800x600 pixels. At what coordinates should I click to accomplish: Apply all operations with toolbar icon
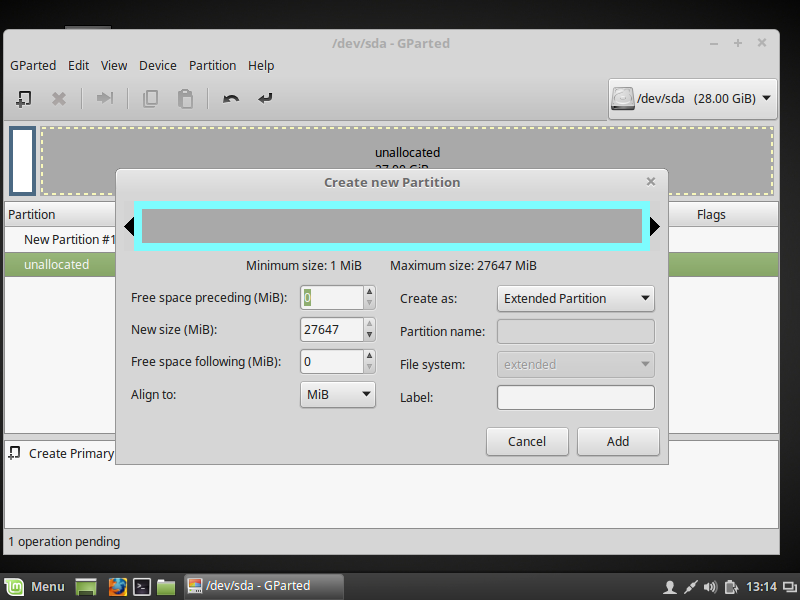coord(265,98)
